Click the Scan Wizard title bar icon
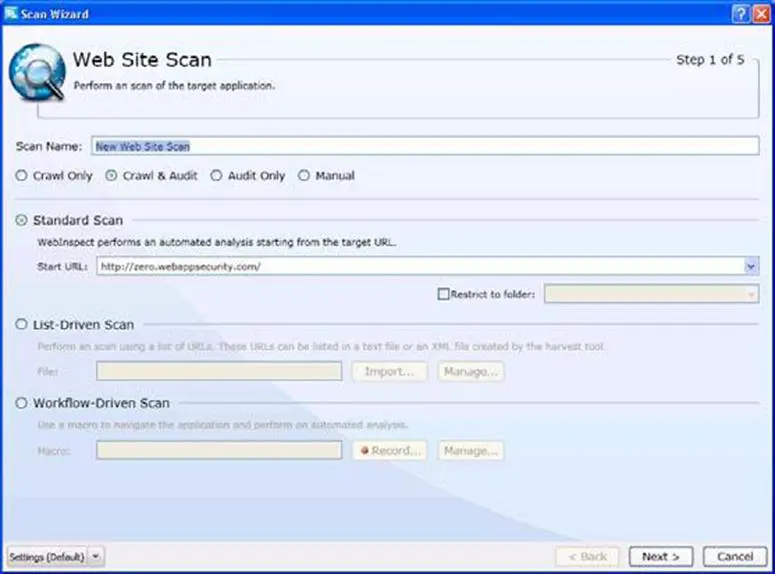 click(11, 12)
